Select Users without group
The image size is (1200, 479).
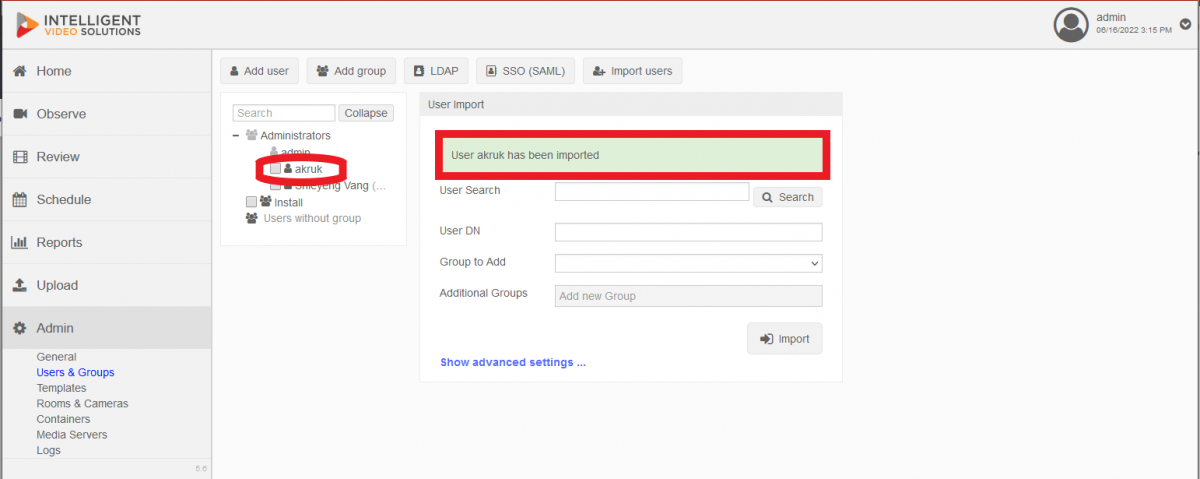point(312,218)
